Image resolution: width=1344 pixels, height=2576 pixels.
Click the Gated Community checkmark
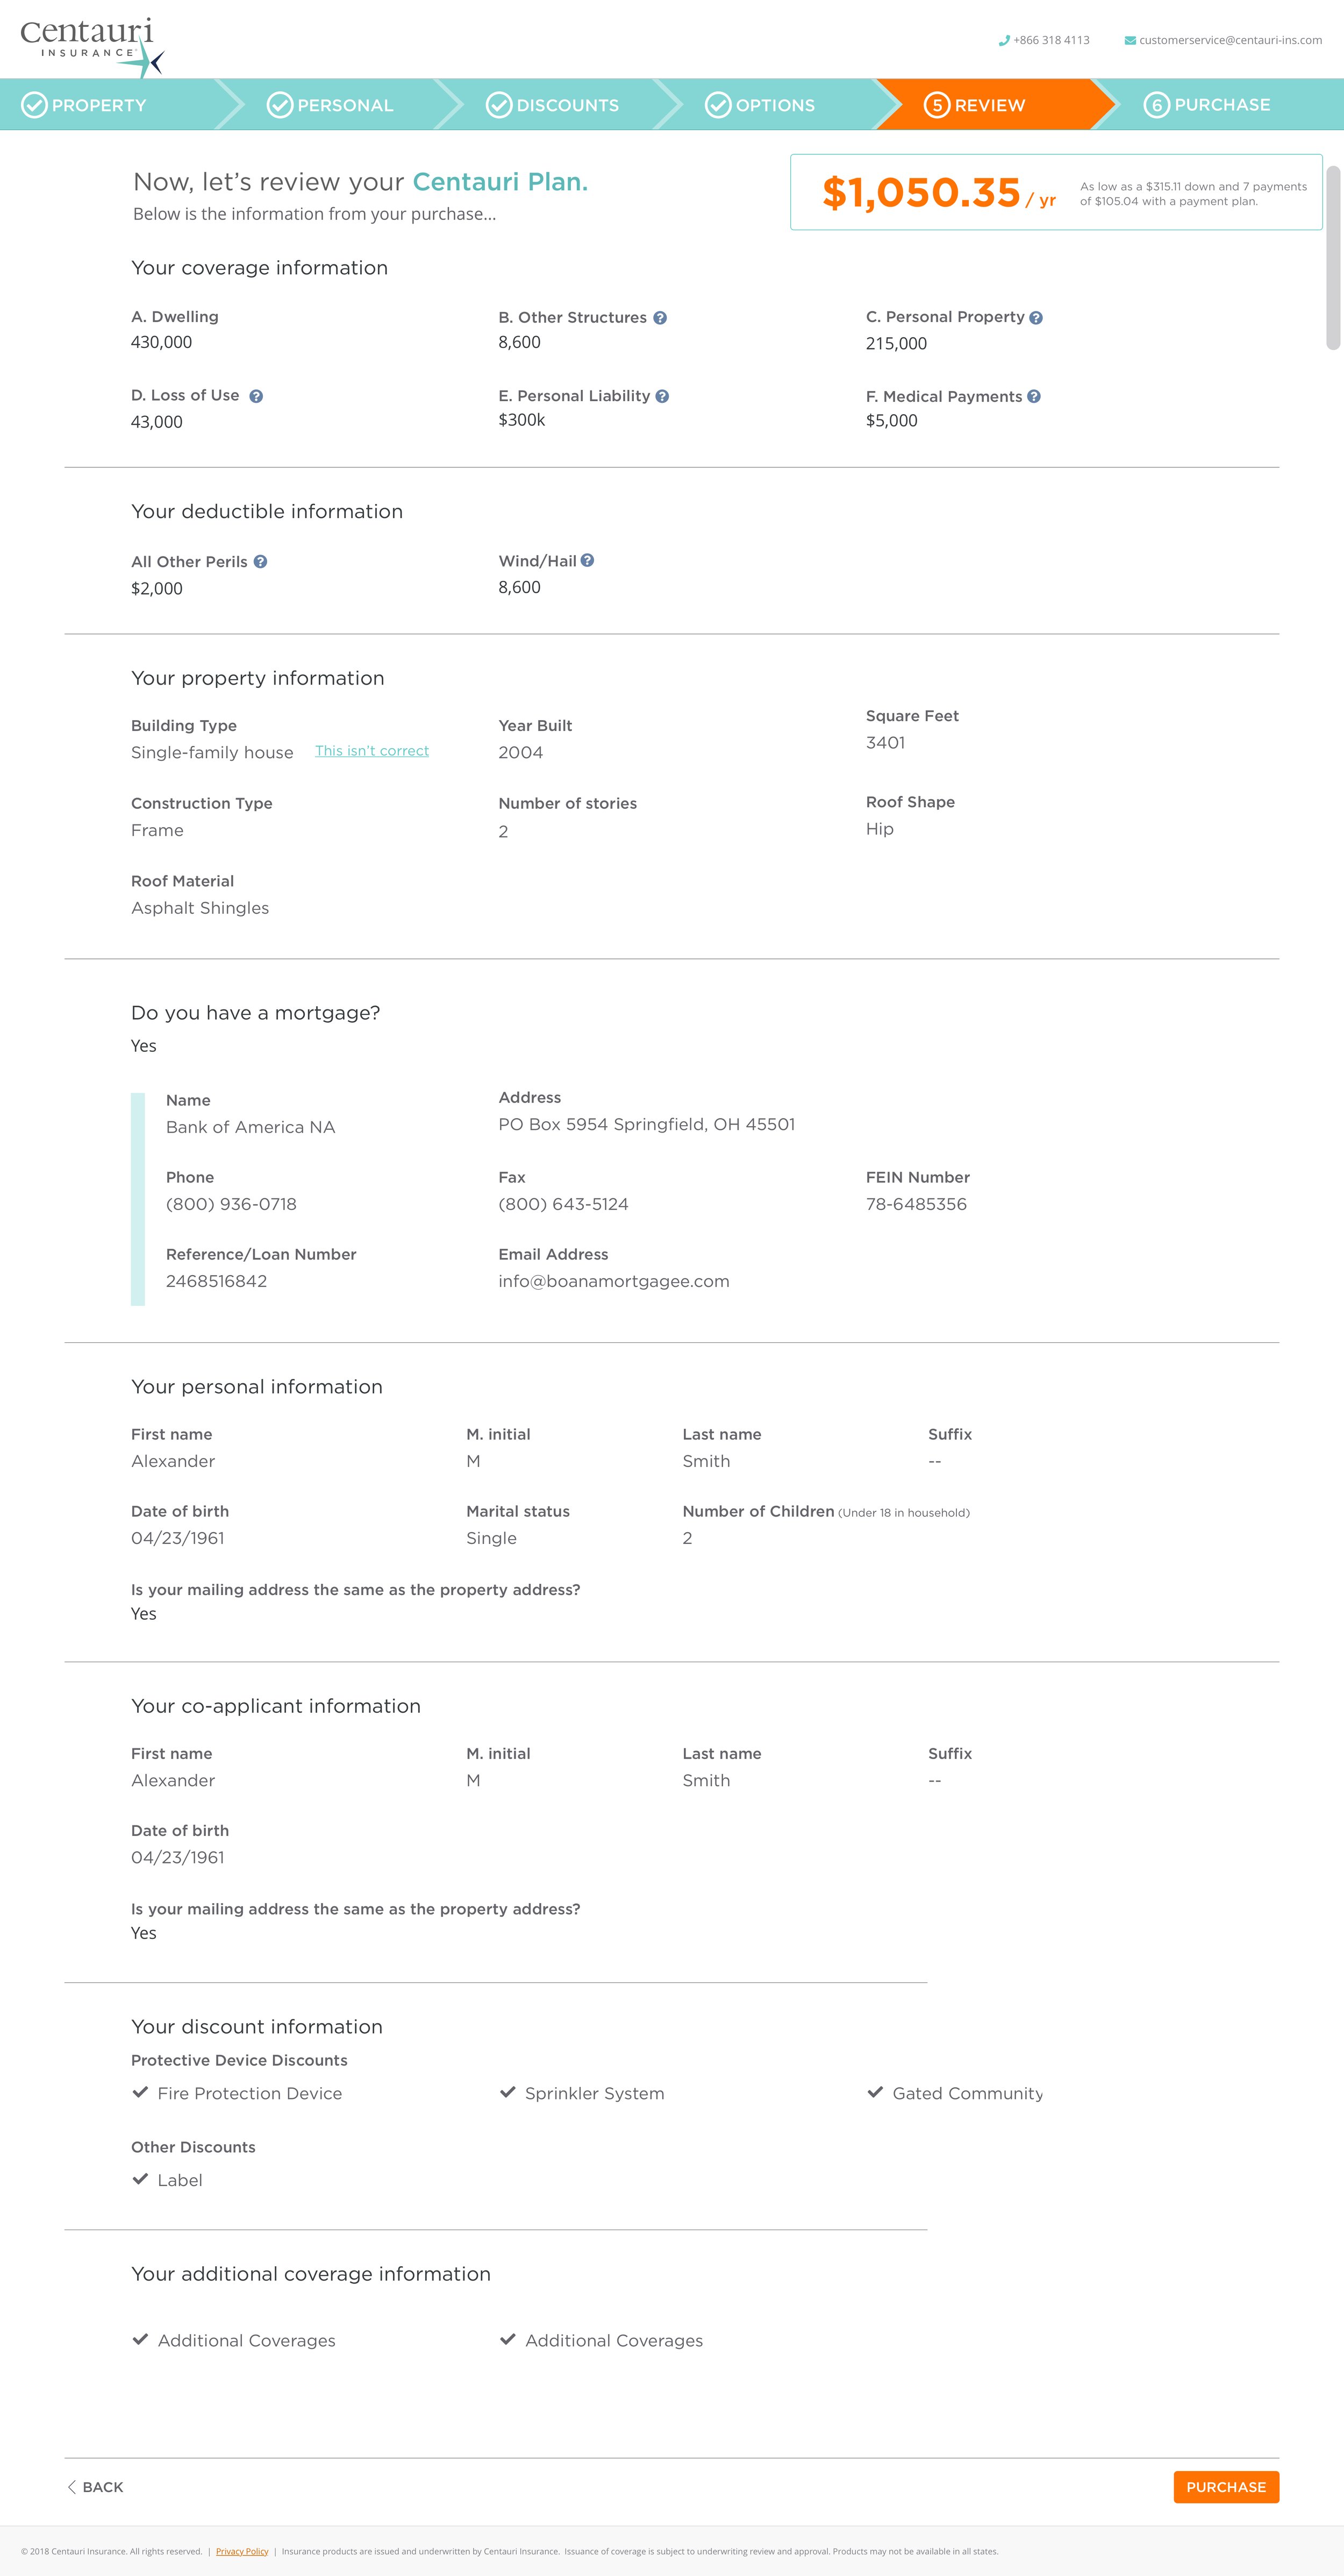coord(875,2092)
